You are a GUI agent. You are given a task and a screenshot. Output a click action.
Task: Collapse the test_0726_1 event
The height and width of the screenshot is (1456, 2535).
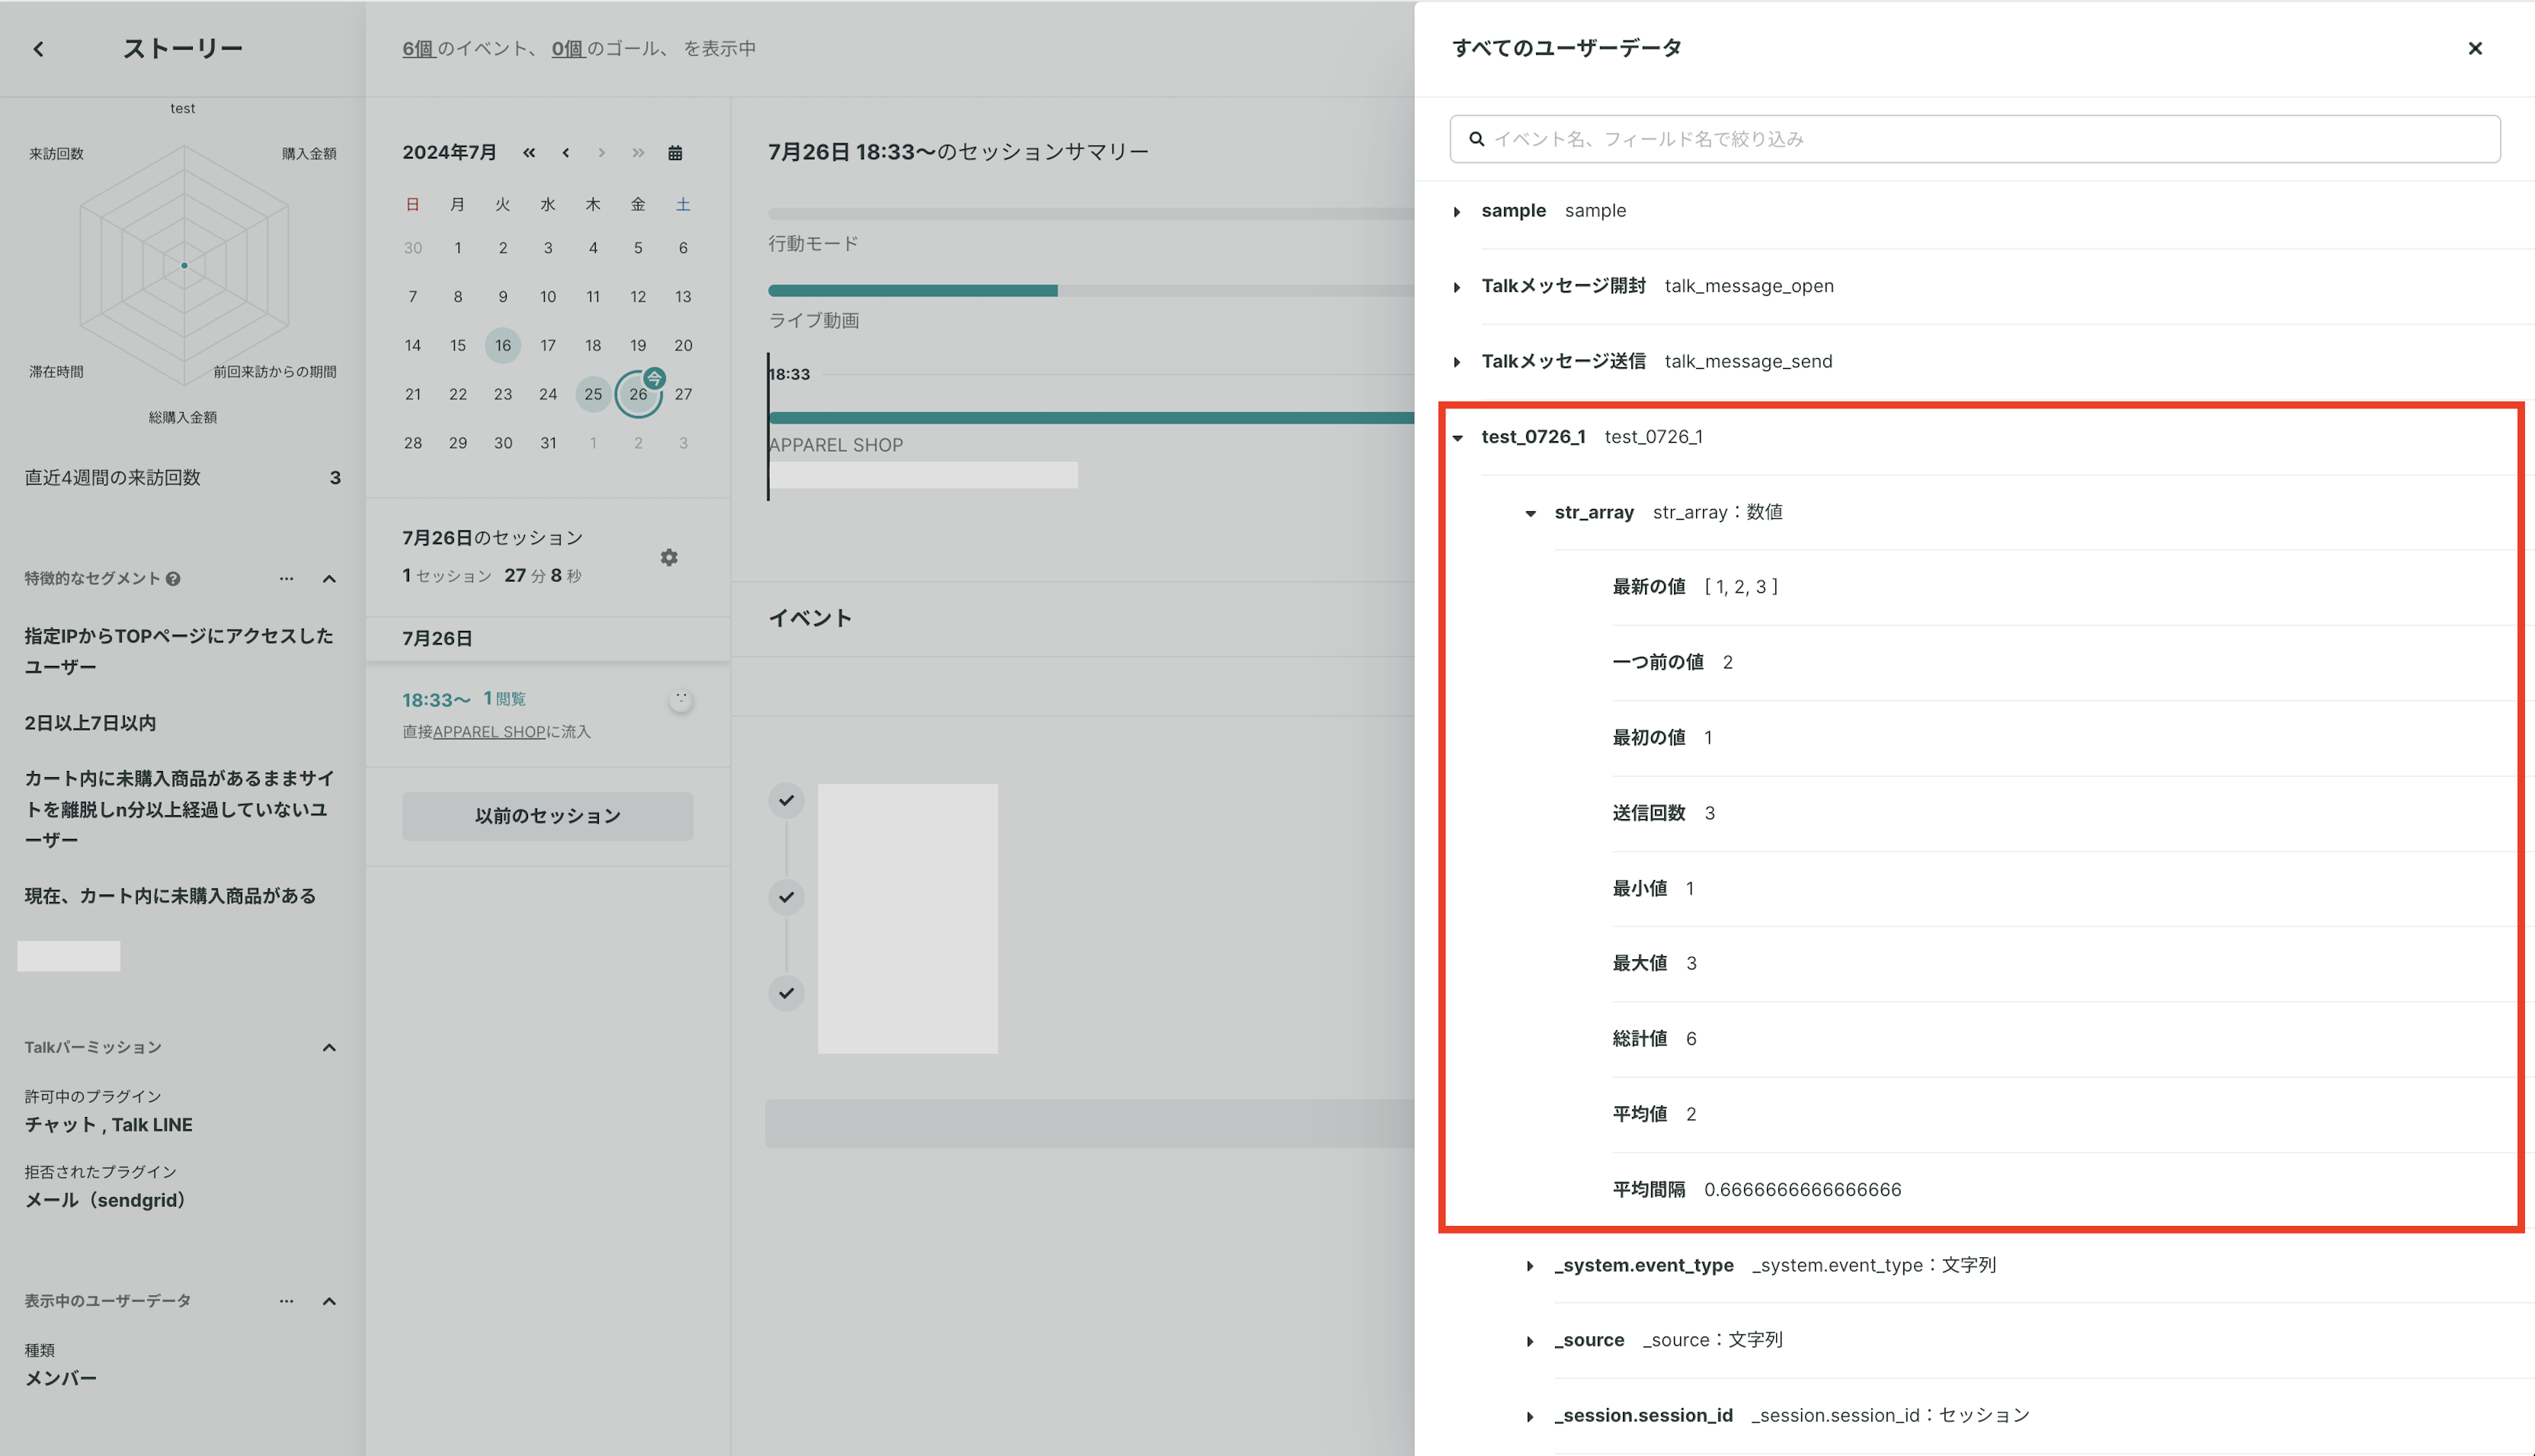(x=1458, y=438)
